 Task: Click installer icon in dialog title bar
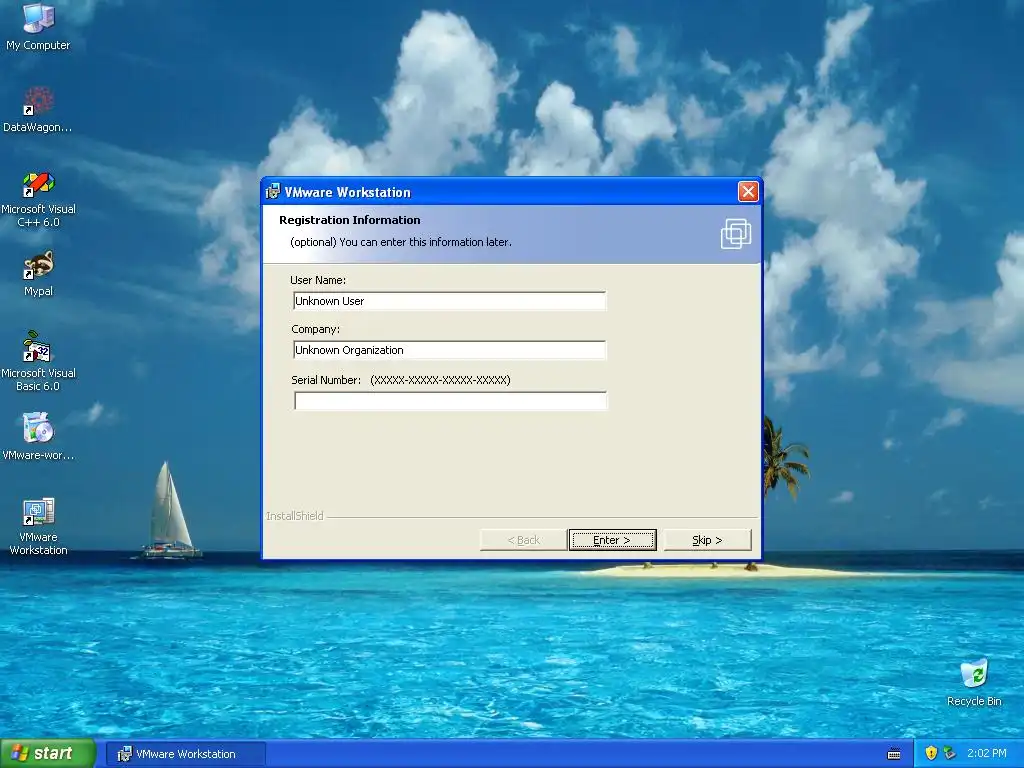(x=273, y=192)
